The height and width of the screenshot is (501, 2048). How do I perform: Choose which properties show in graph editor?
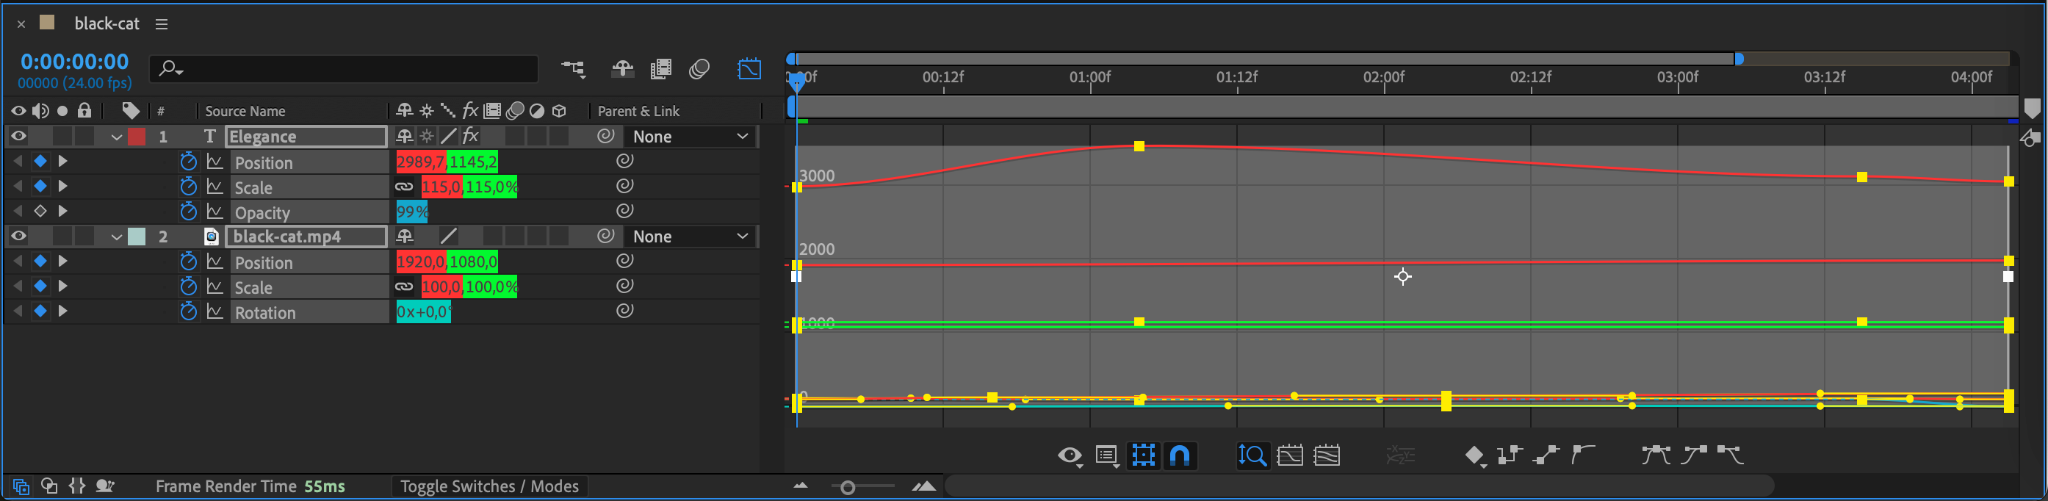[1070, 456]
